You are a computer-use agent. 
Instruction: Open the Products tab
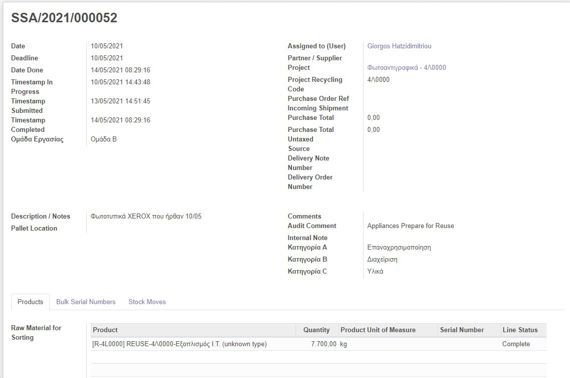[x=30, y=302]
